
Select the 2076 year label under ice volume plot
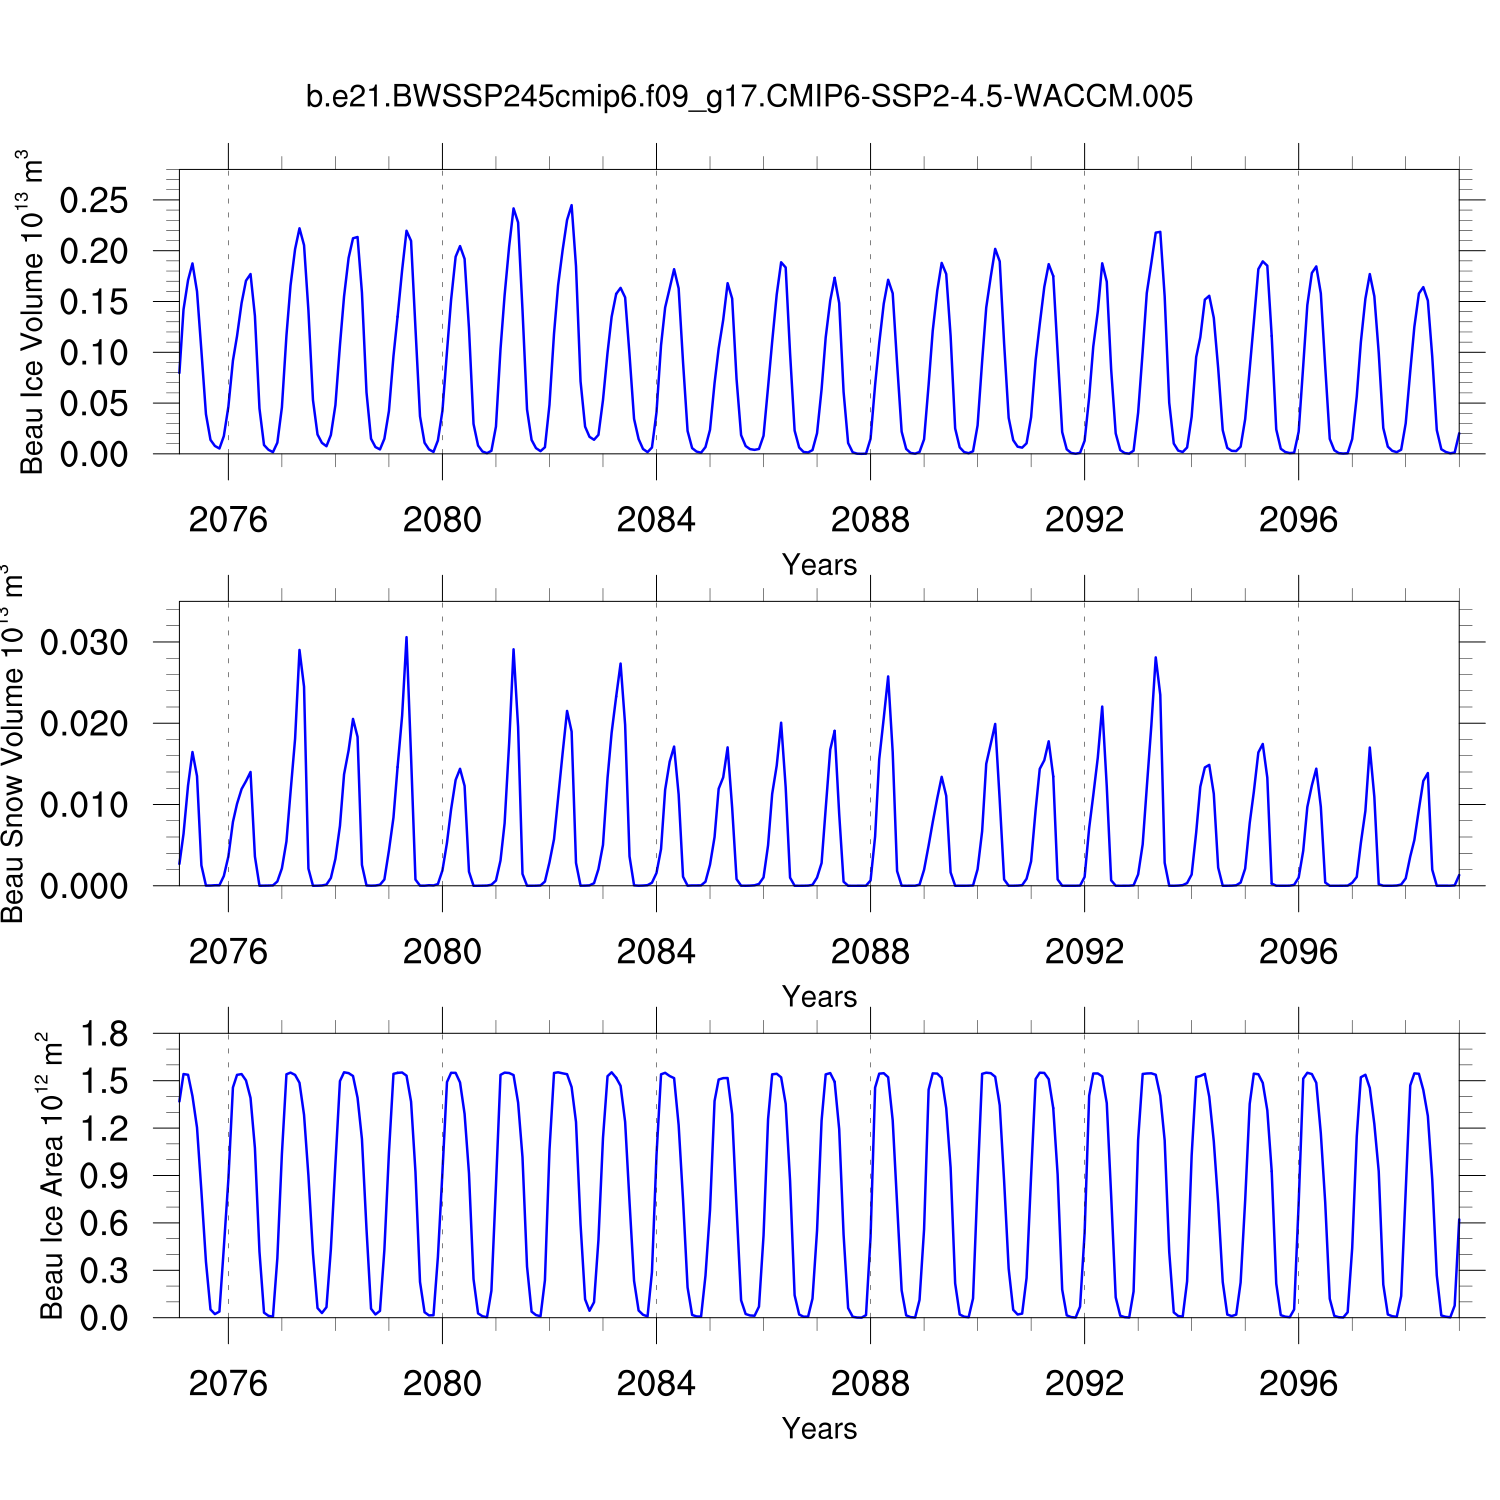coord(228,520)
